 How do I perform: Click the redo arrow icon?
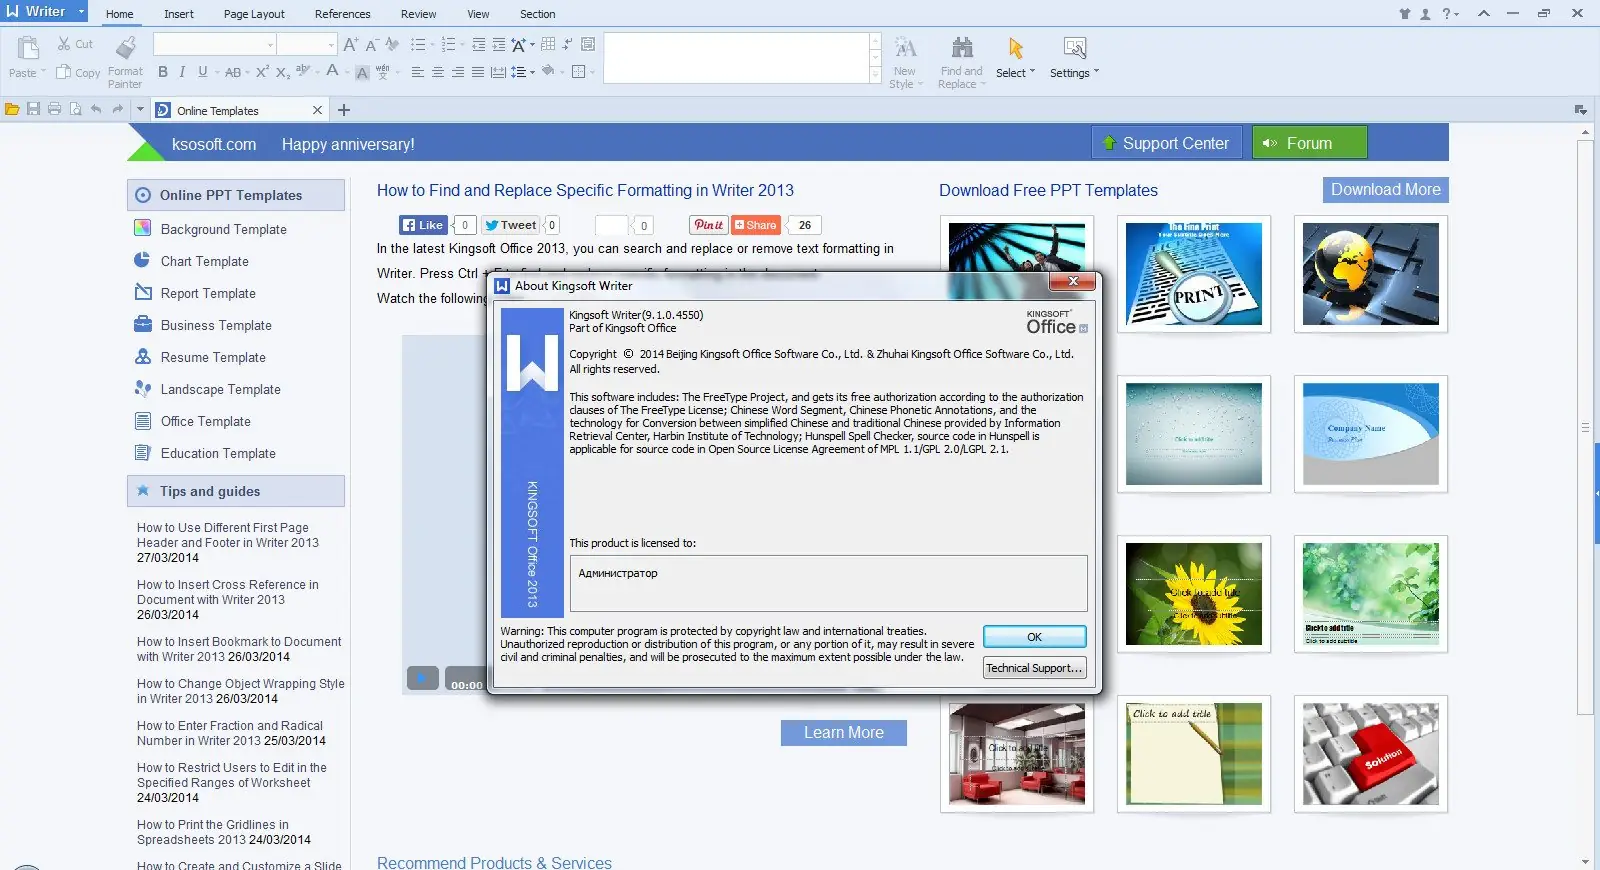(117, 109)
